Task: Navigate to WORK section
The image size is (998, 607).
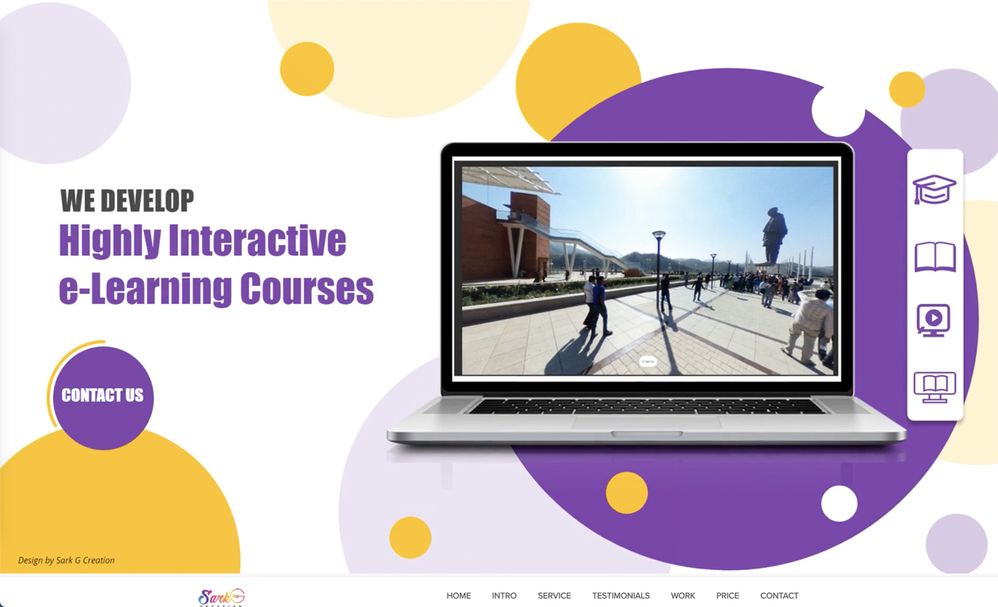Action: [x=682, y=596]
